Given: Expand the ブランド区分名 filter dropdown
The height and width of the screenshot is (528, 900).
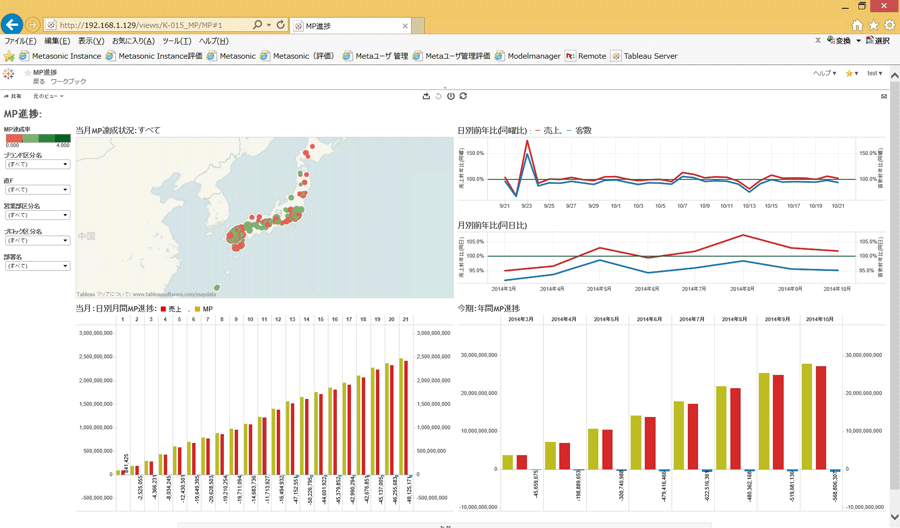Looking at the screenshot, I should pyautogui.click(x=37, y=165).
